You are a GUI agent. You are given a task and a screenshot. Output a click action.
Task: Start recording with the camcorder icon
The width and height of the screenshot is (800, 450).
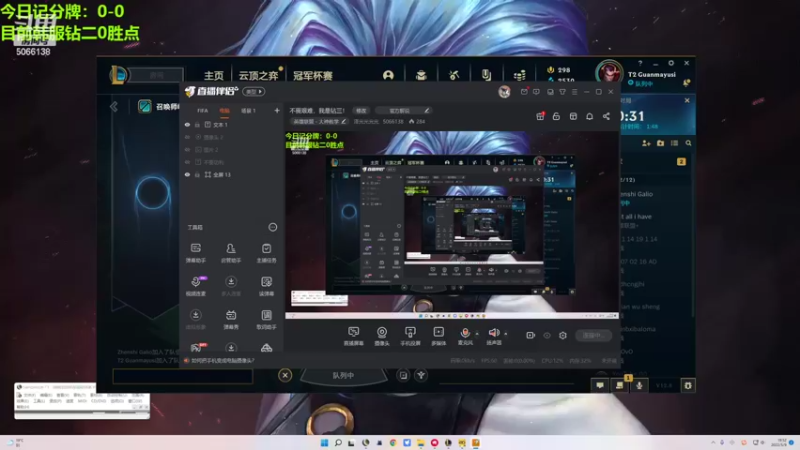point(531,335)
